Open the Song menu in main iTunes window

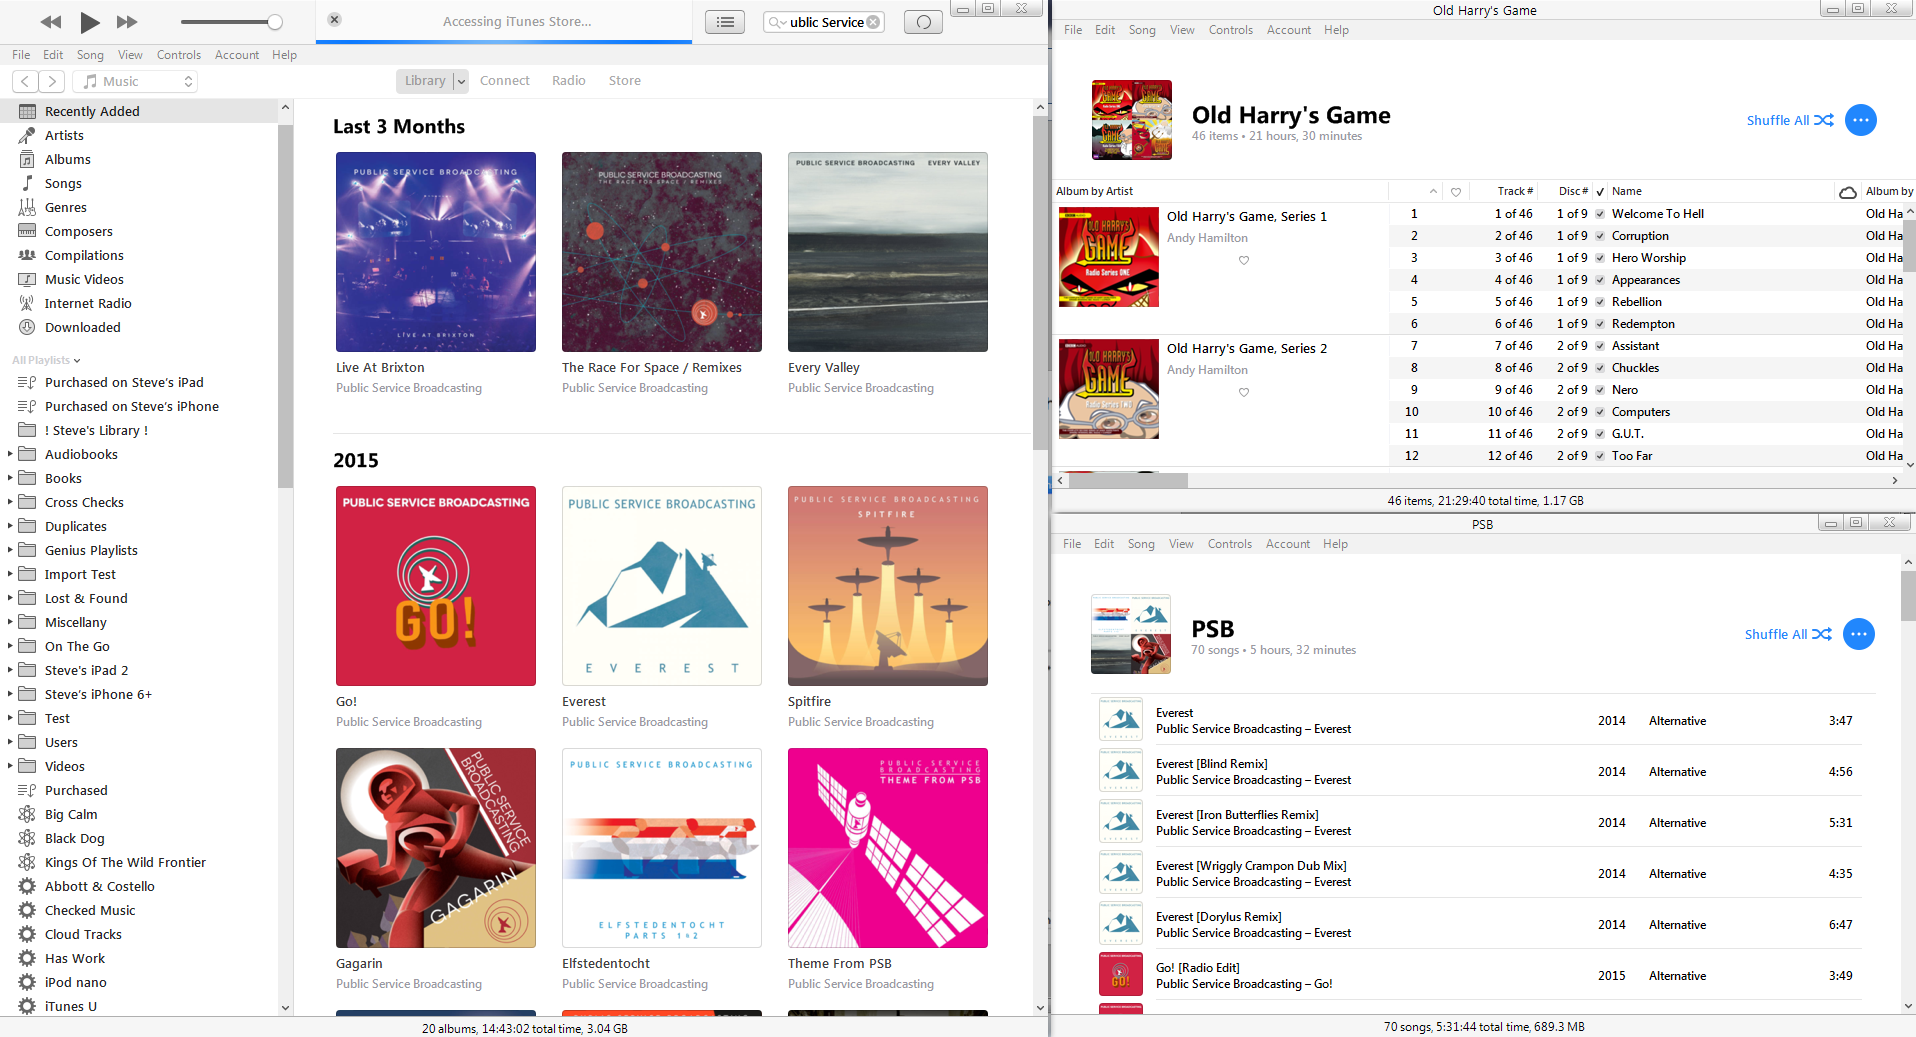90,55
